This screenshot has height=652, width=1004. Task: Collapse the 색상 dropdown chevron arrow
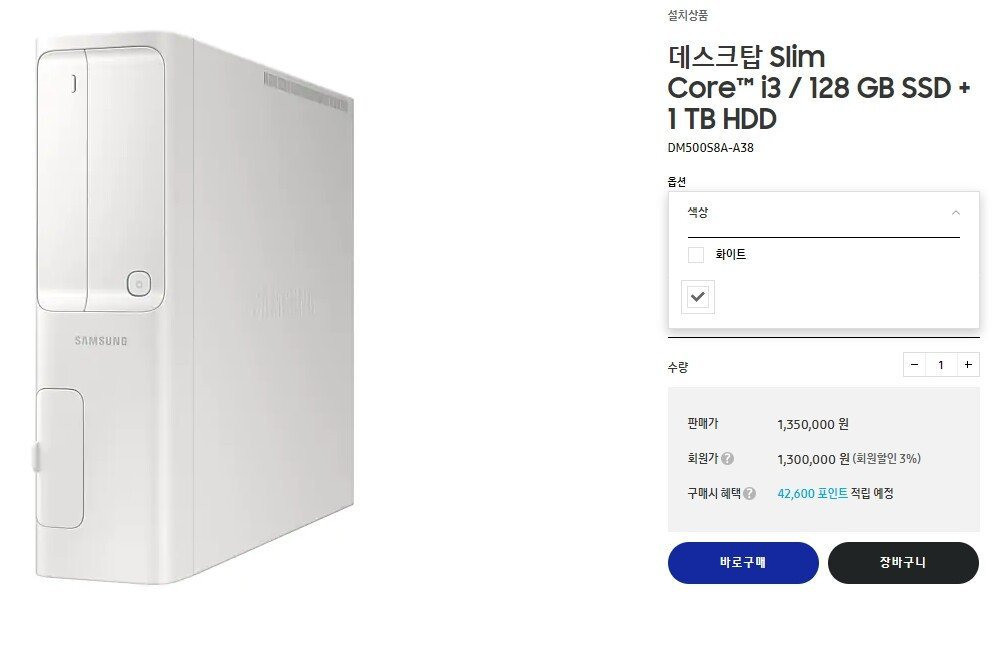point(955,213)
